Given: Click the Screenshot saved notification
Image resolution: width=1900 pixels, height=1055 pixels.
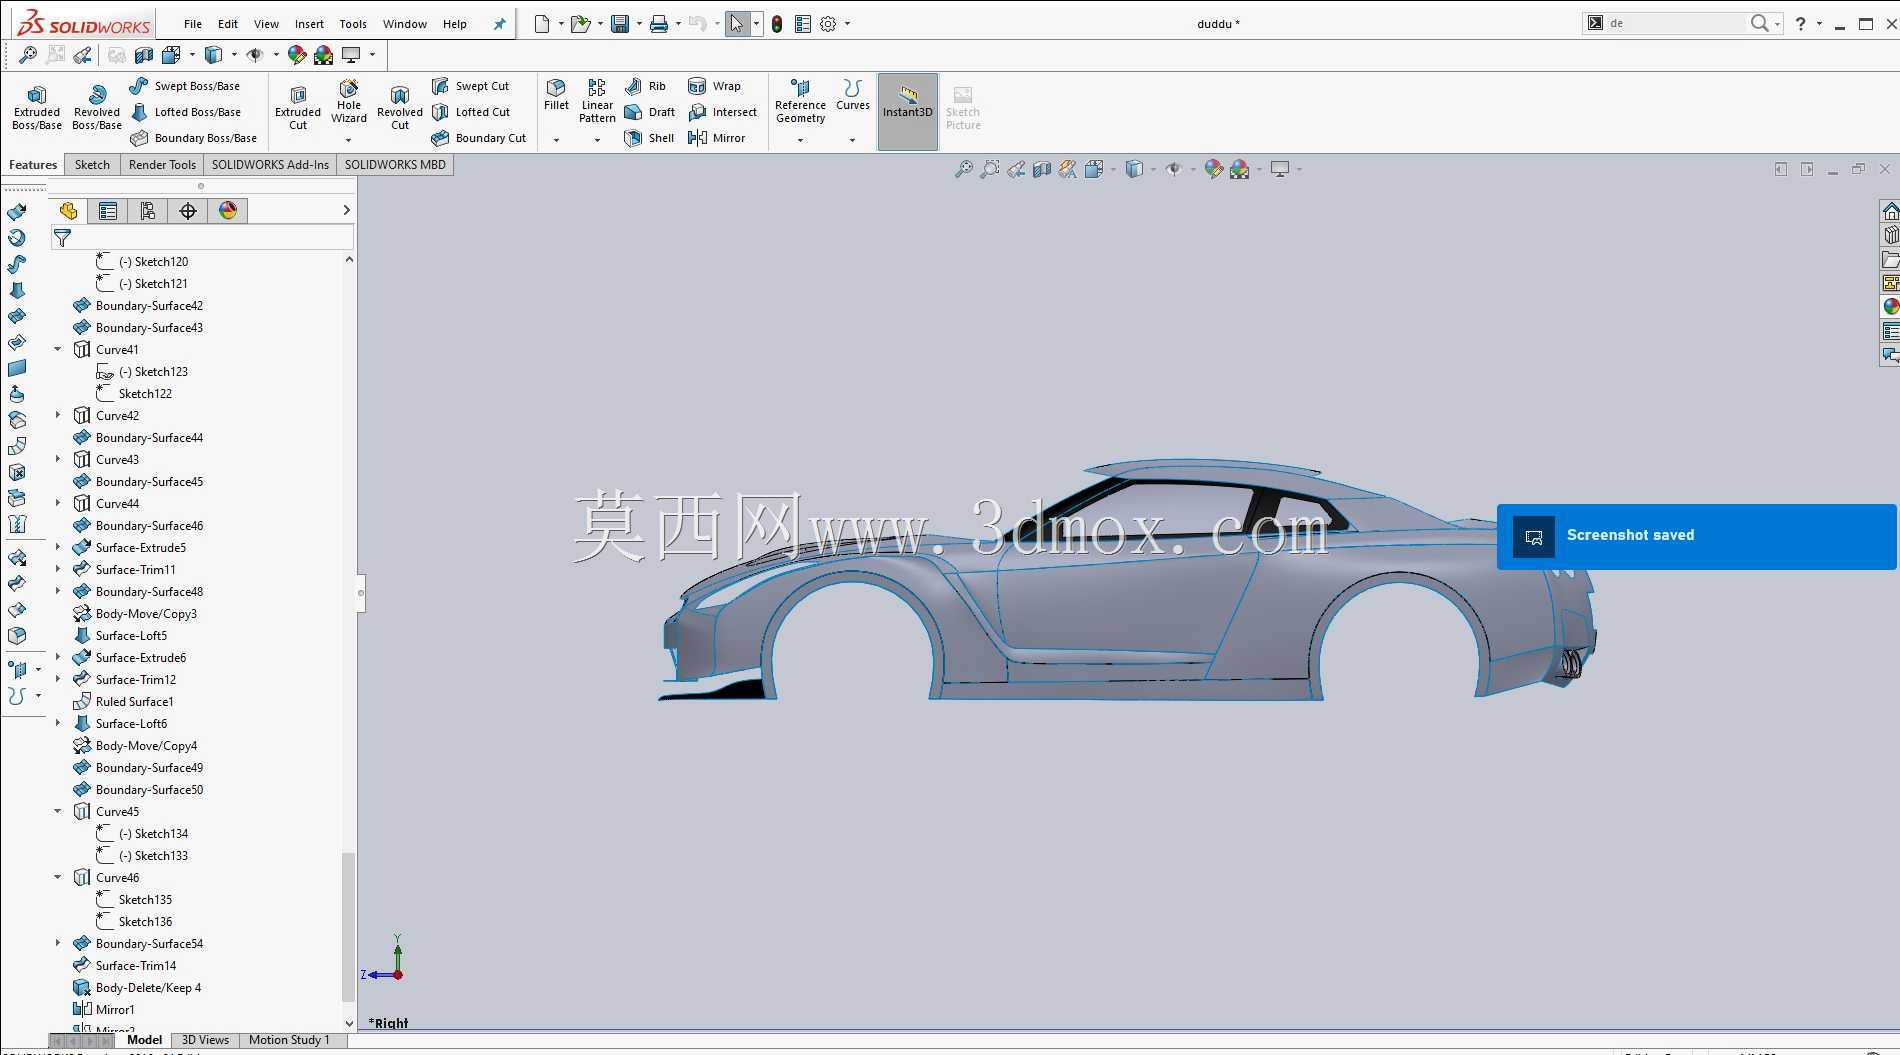Looking at the screenshot, I should [1696, 536].
